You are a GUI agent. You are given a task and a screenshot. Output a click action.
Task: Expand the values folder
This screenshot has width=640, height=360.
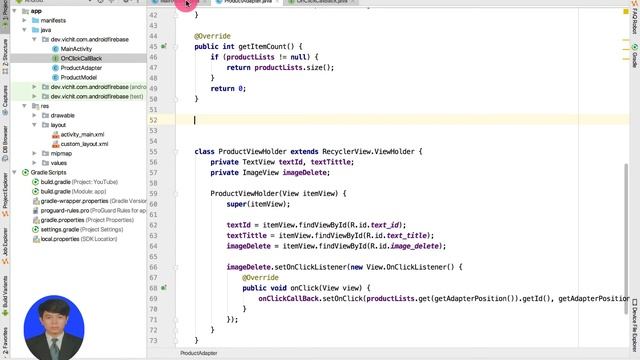point(34,163)
